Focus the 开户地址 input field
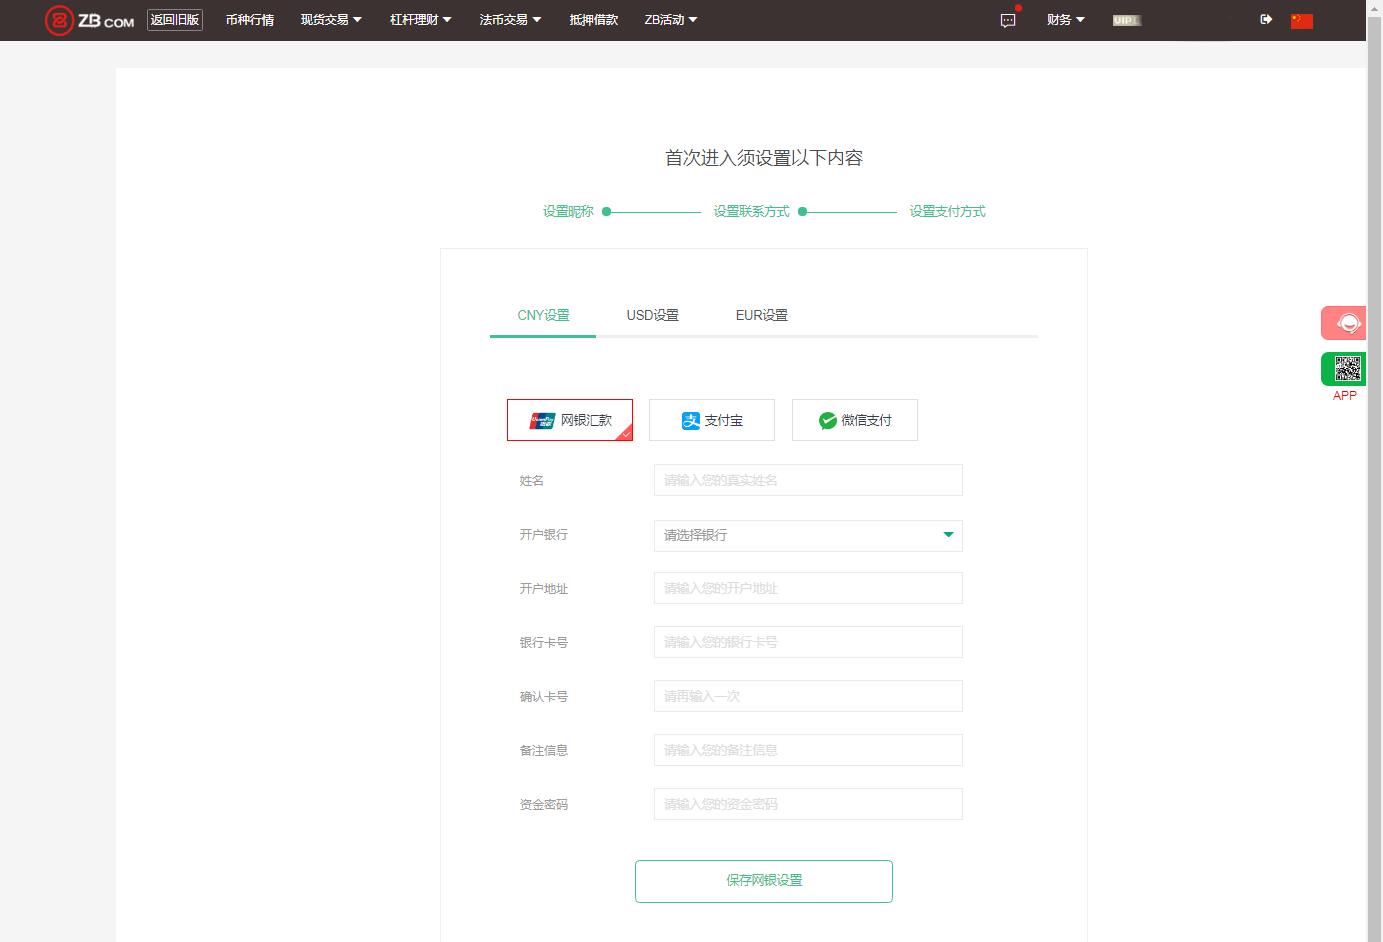Image resolution: width=1383 pixels, height=942 pixels. pyautogui.click(x=808, y=588)
